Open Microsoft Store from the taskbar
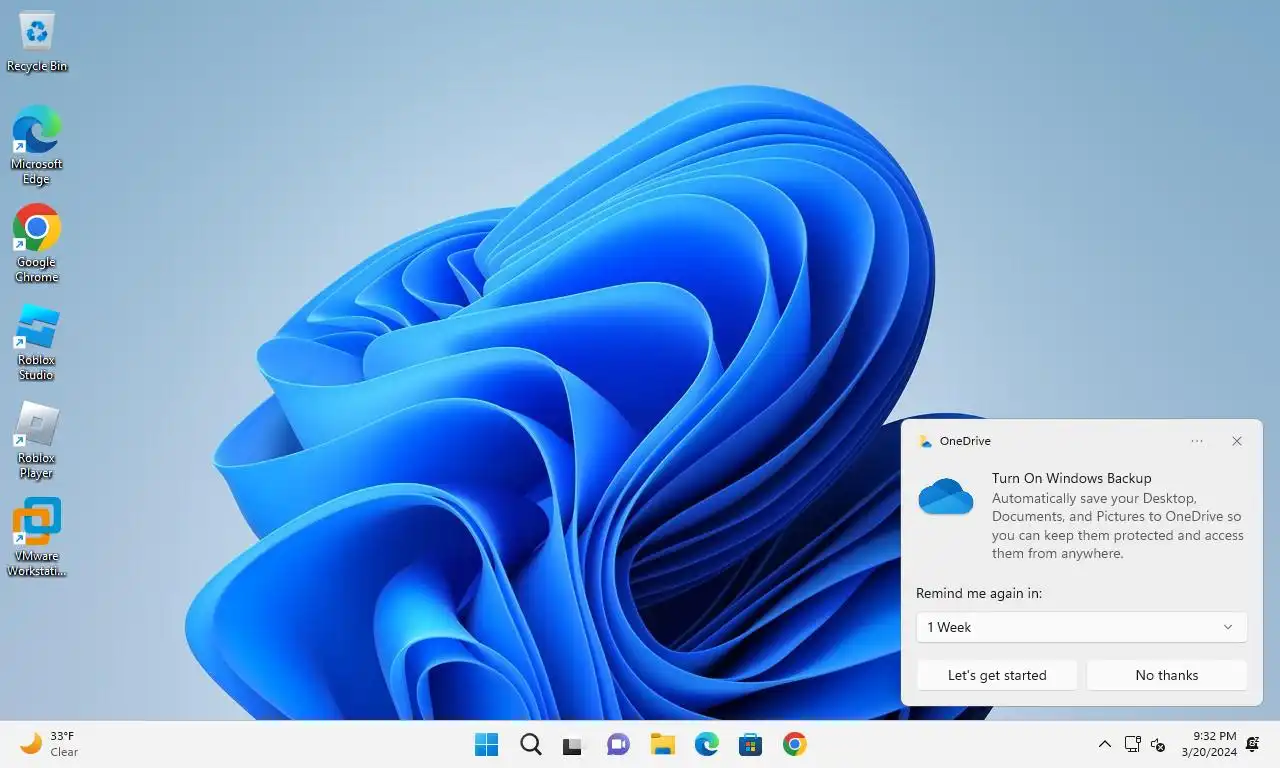Viewport: 1280px width, 768px height. point(750,744)
